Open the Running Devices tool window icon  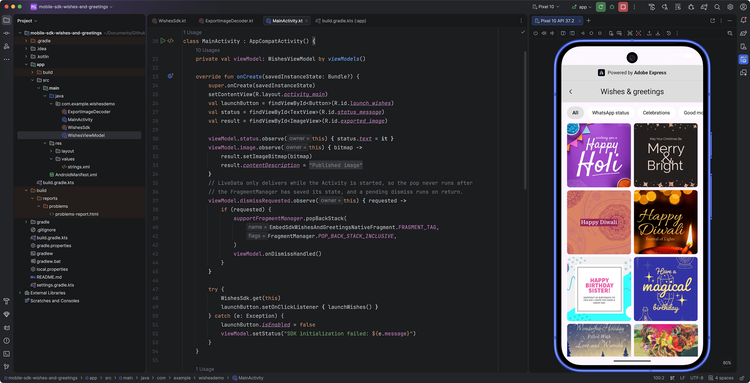pyautogui.click(x=743, y=59)
